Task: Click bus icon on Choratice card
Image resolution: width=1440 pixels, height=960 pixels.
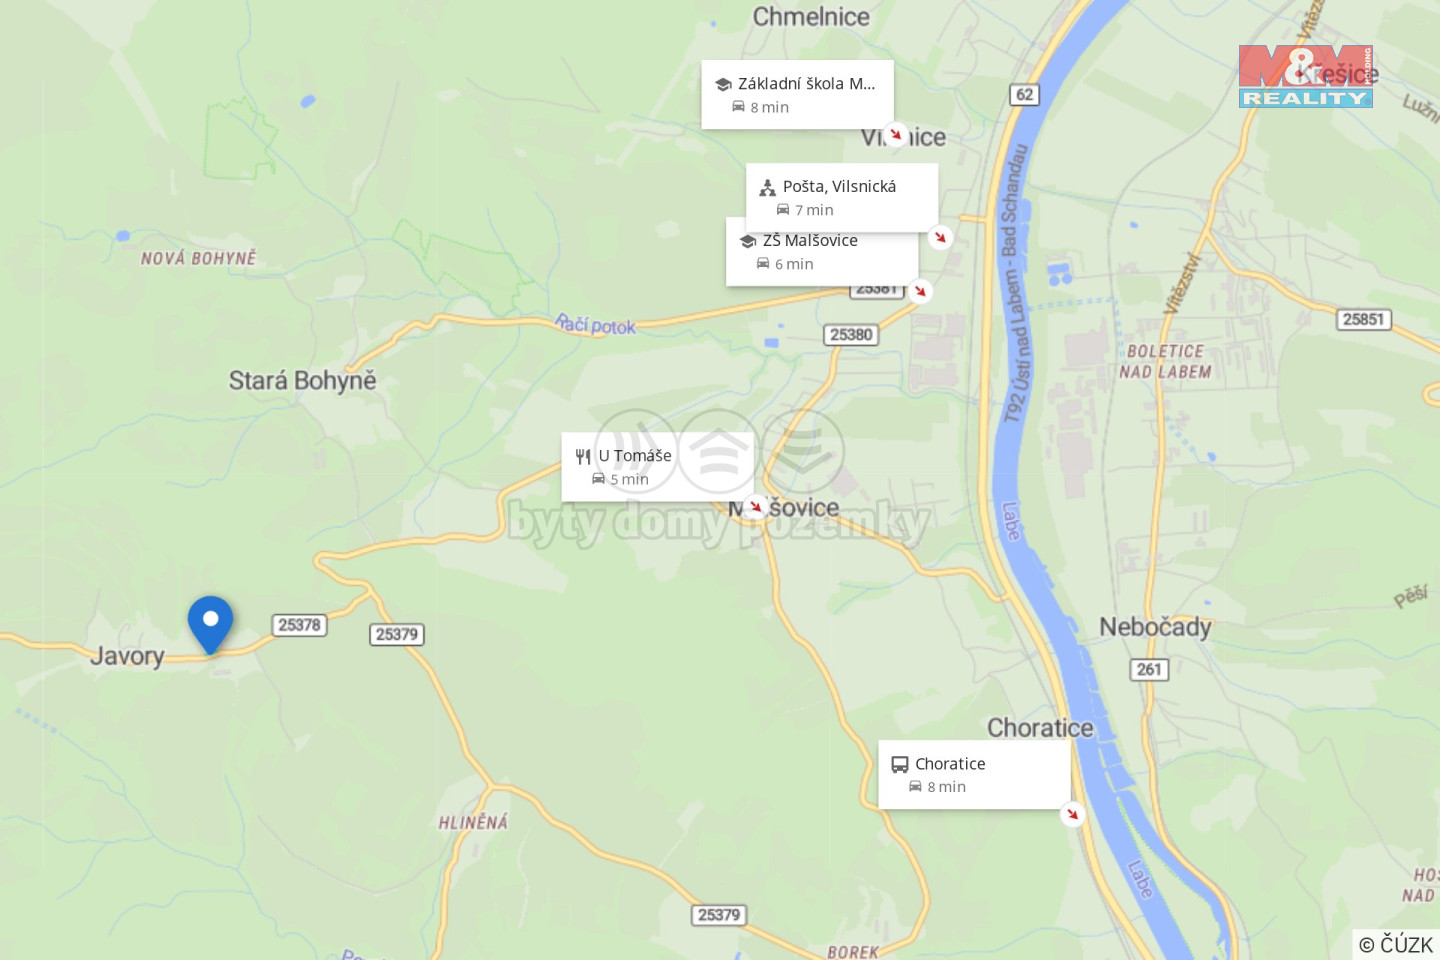Action: click(x=900, y=764)
